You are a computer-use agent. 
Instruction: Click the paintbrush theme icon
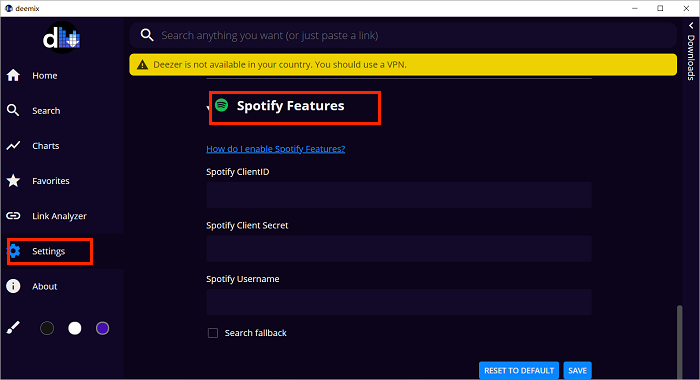pos(13,328)
